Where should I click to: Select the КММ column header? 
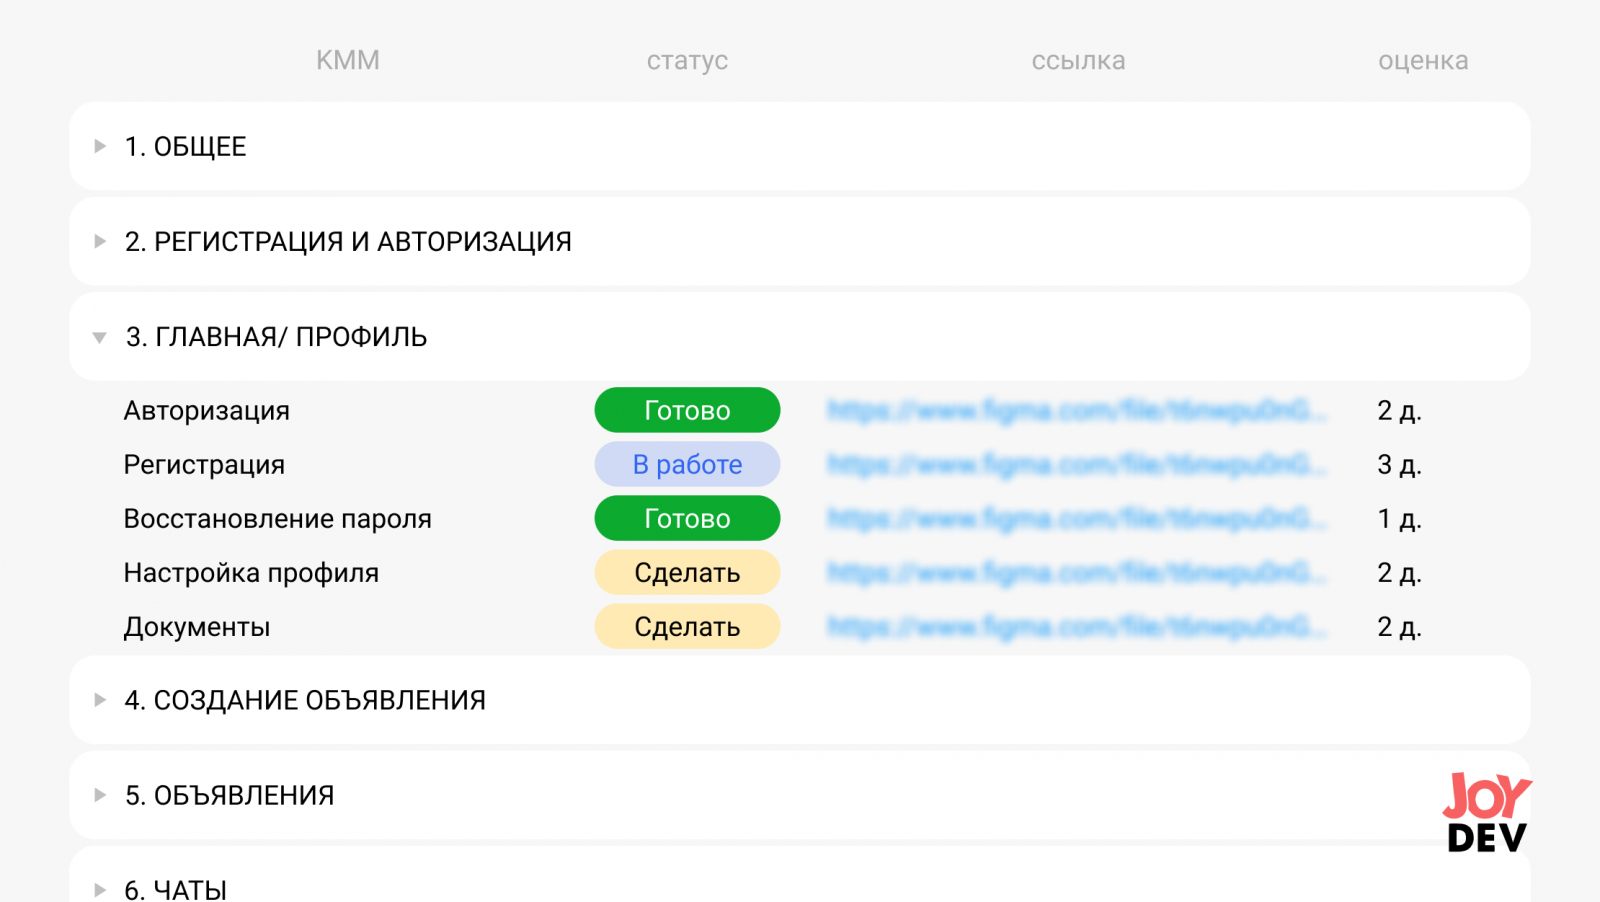348,60
